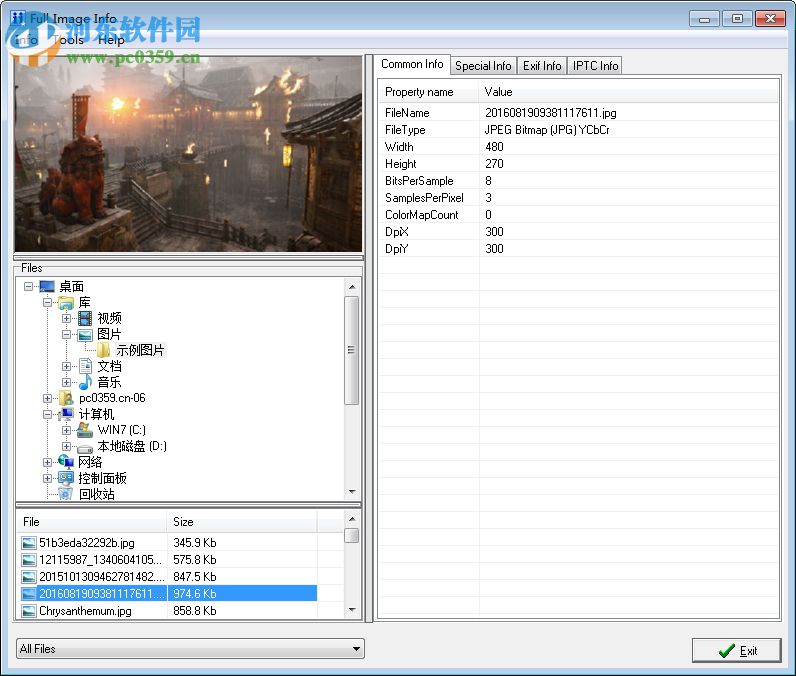Click the image icon of 12115987_1340604105 file
This screenshot has width=796, height=676.
[x=29, y=560]
